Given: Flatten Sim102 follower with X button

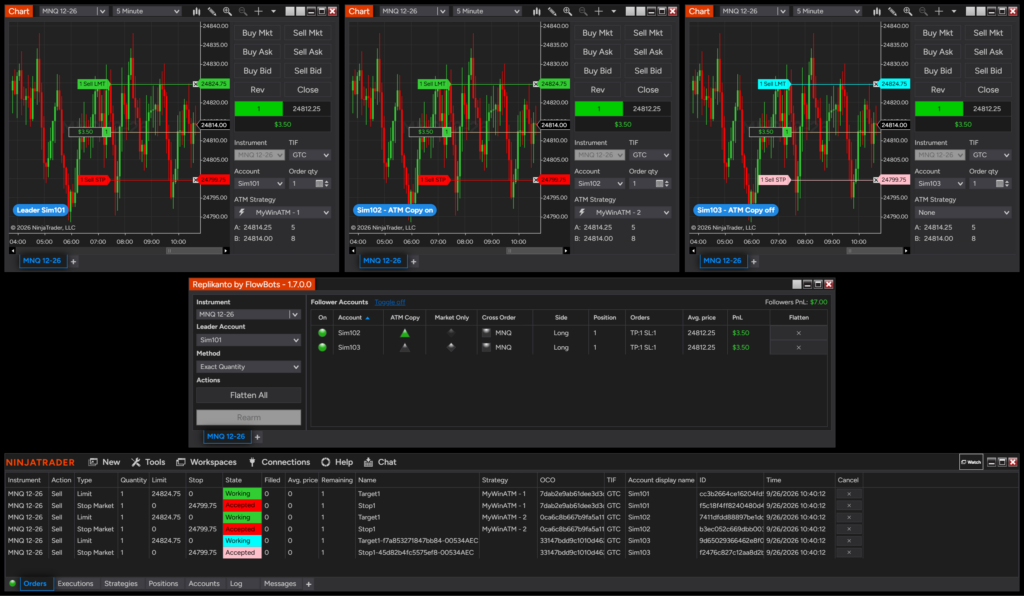Looking at the screenshot, I should 798,333.
